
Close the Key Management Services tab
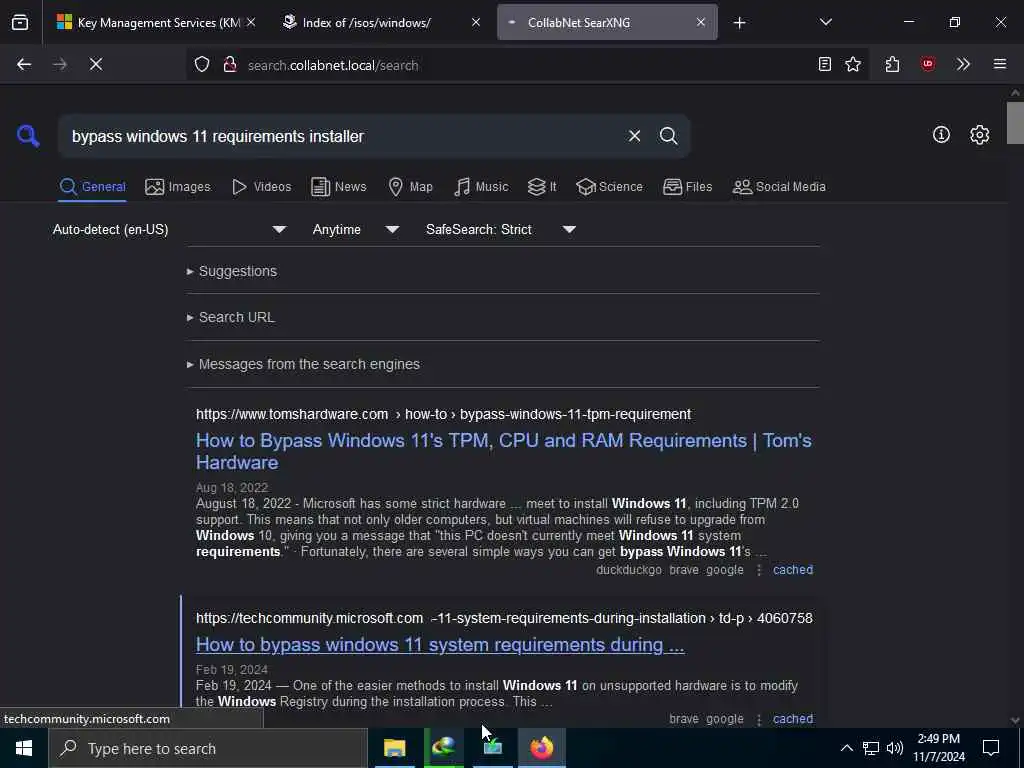(251, 22)
